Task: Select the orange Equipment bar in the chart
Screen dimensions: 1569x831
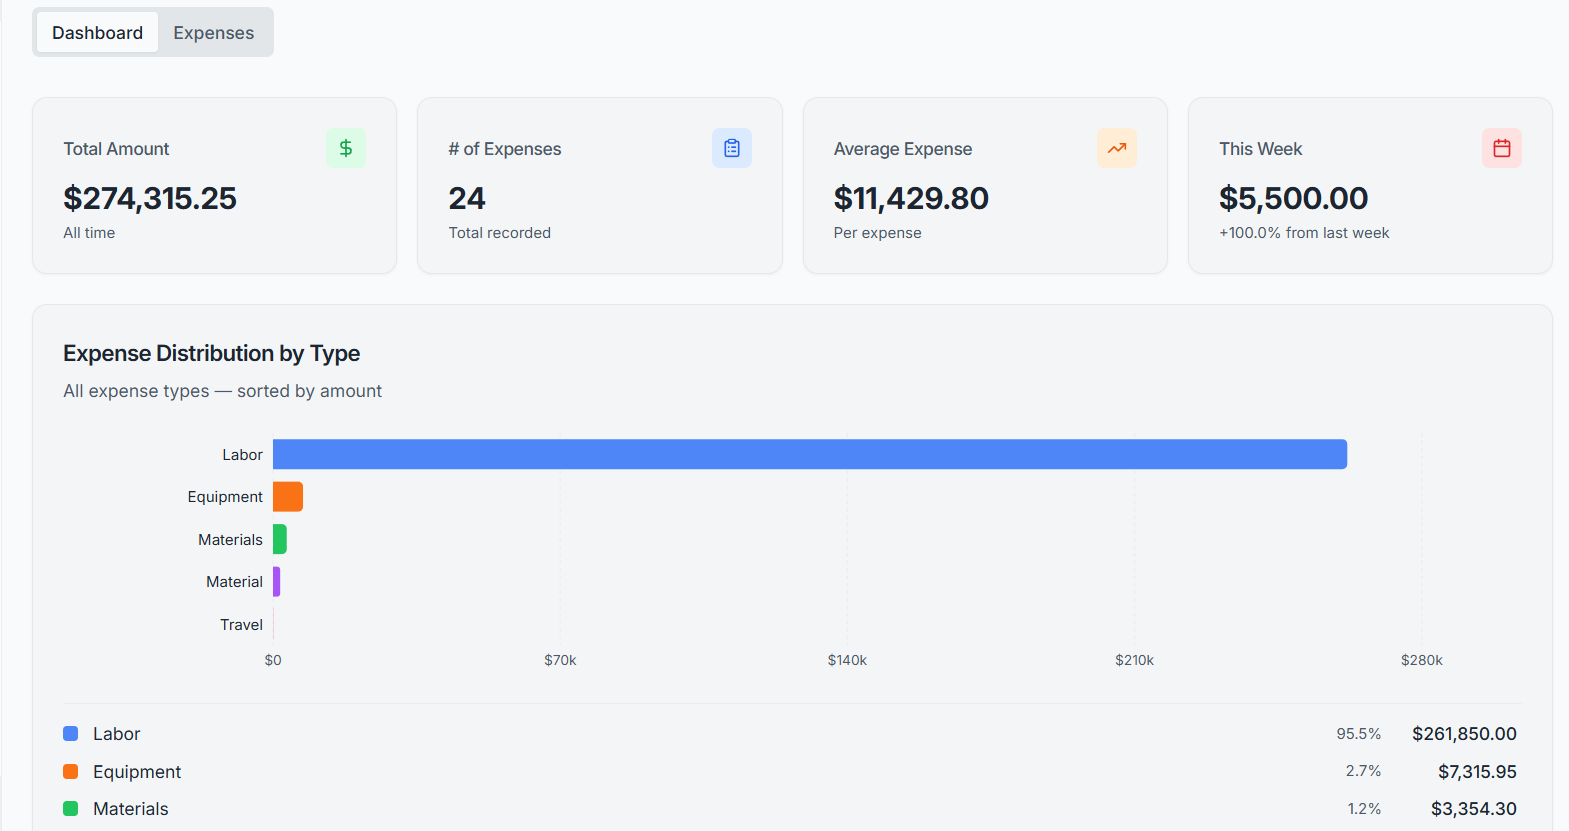Action: tap(288, 497)
